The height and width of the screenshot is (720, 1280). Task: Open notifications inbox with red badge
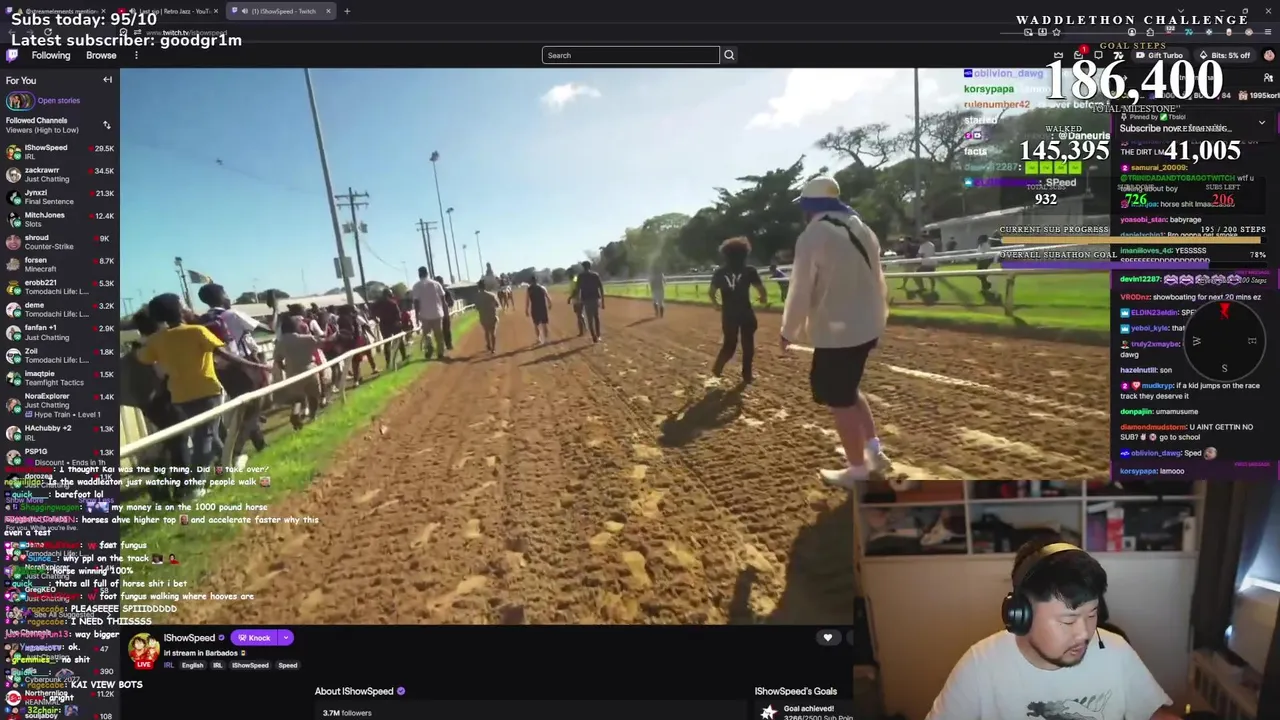[x=1080, y=55]
